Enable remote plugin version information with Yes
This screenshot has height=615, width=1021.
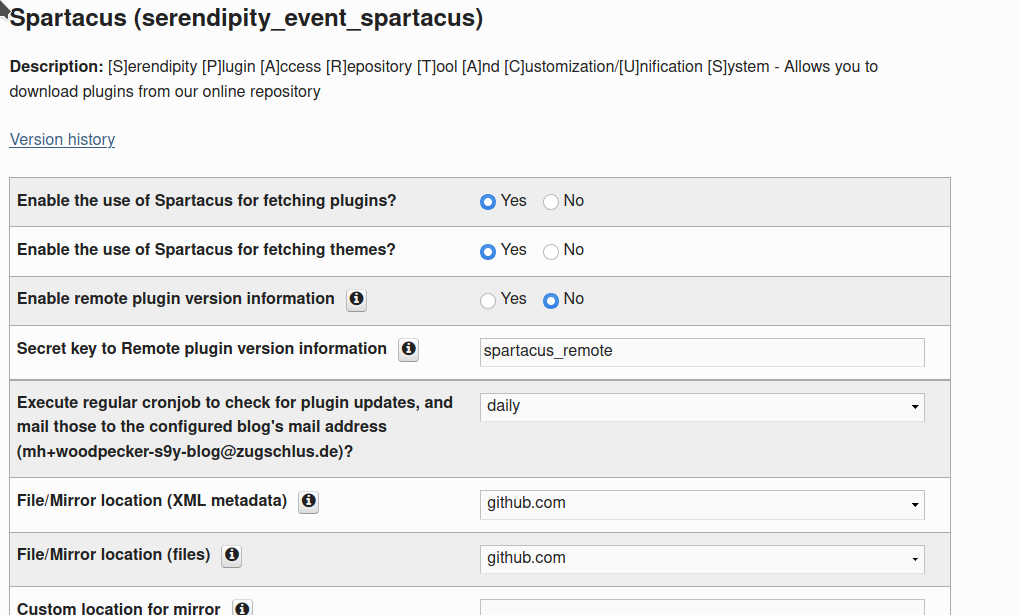(x=488, y=300)
